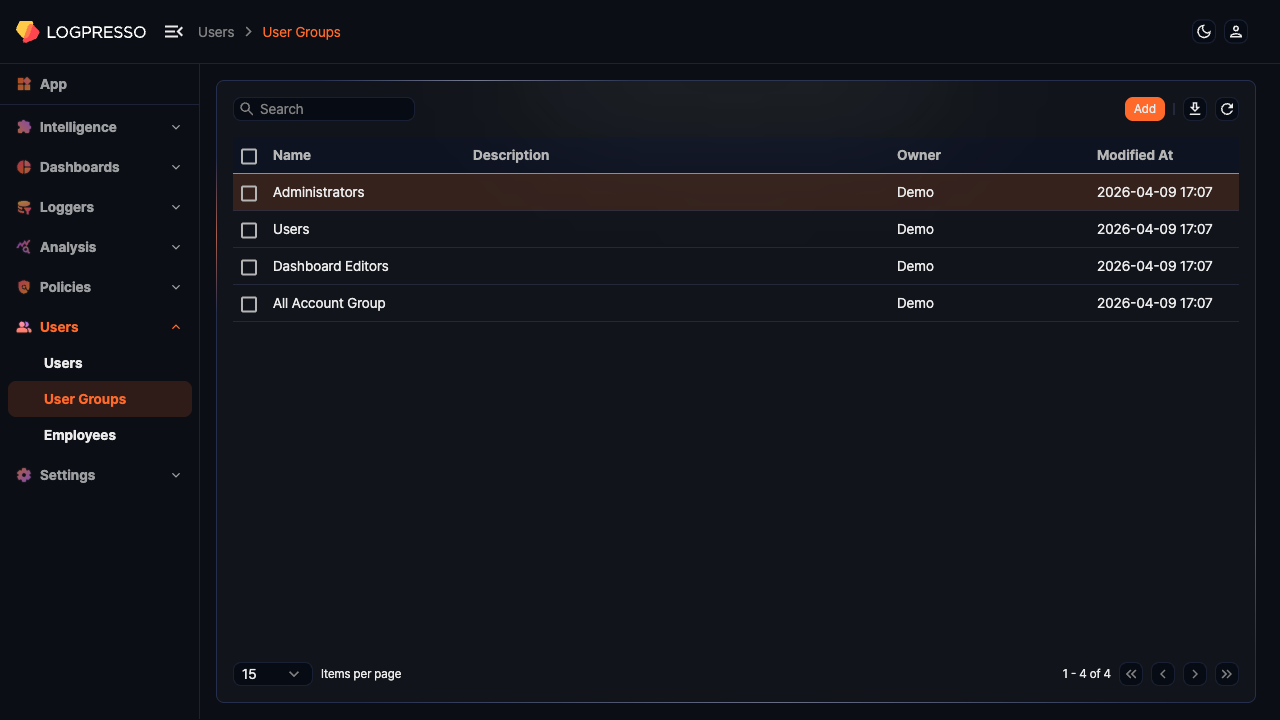Collapse the sidebar using the menu icon
Image resolution: width=1280 pixels, height=720 pixels.
(174, 31)
